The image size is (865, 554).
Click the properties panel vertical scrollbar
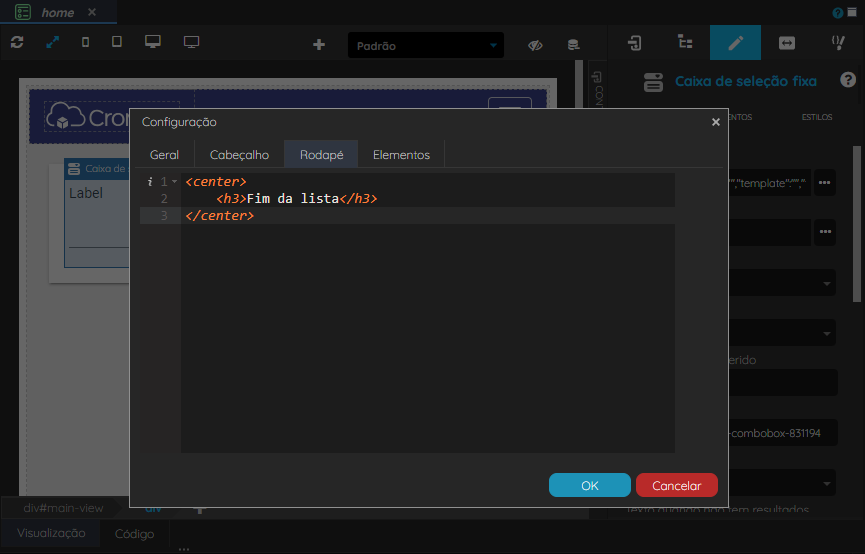pos(857,223)
